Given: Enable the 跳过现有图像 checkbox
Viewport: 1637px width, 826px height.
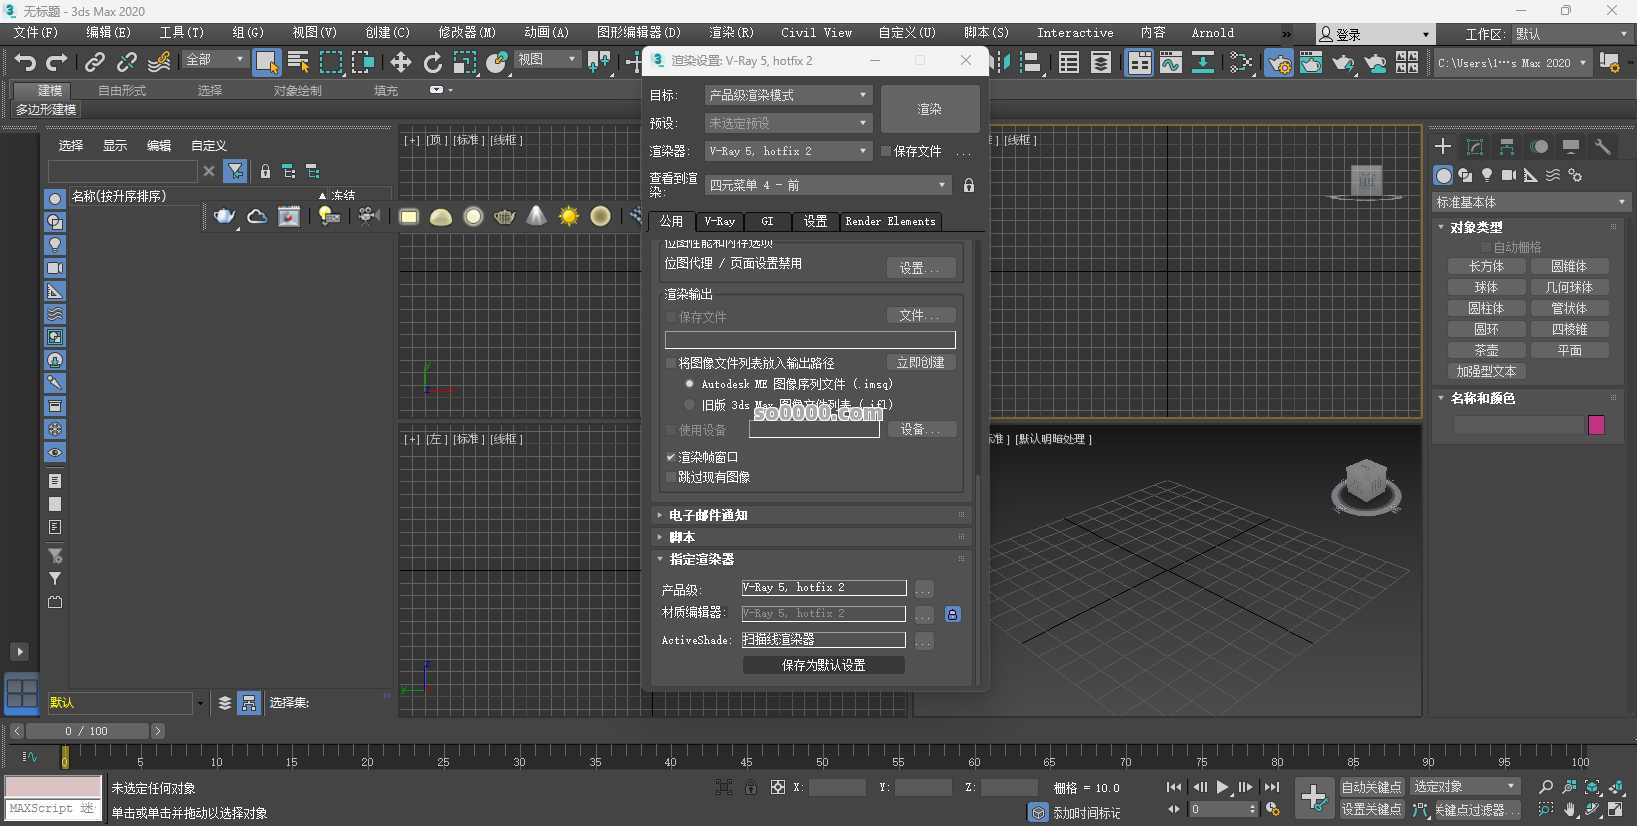Looking at the screenshot, I should pyautogui.click(x=671, y=478).
